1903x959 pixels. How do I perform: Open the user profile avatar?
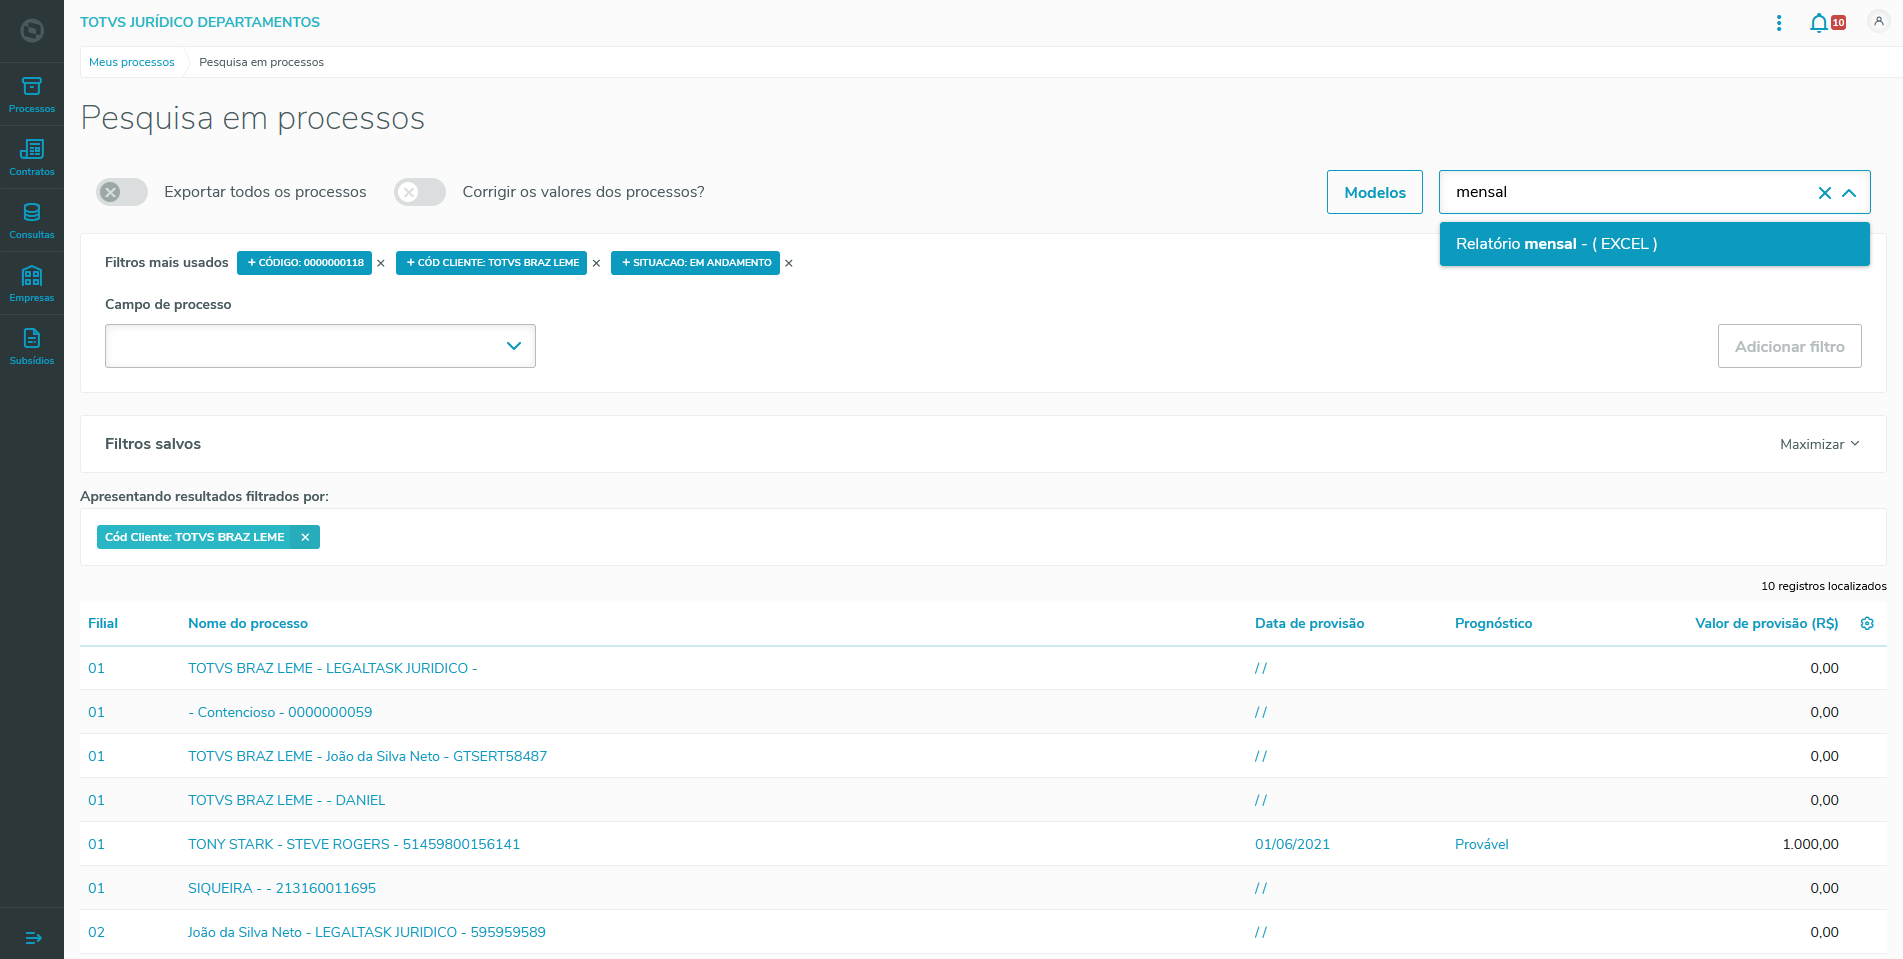pyautogui.click(x=1879, y=22)
